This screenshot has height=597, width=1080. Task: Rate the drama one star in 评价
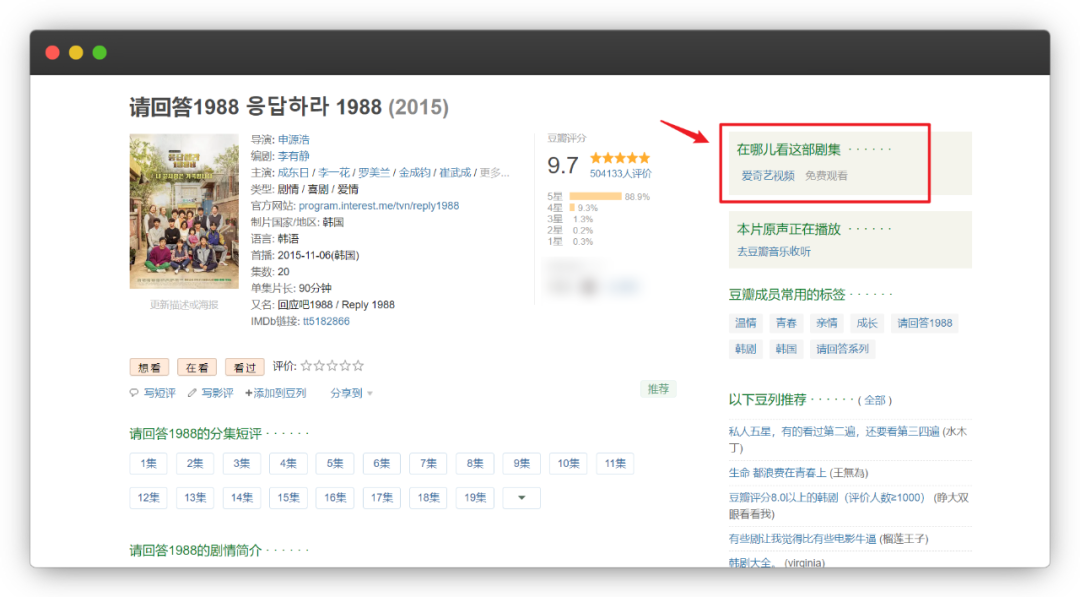coord(307,366)
